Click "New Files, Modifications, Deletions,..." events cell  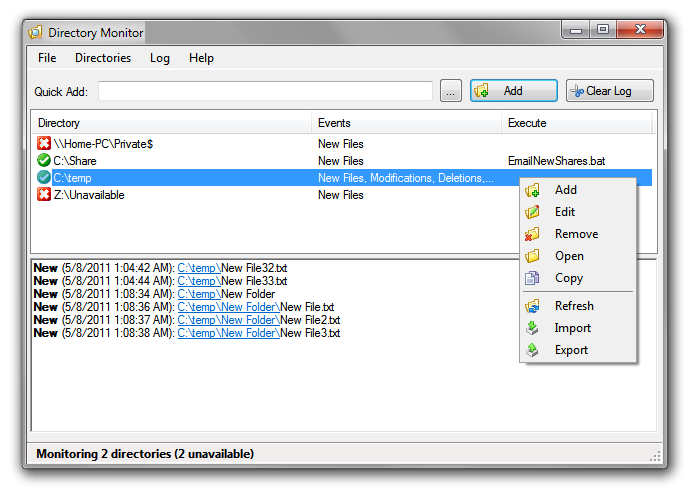pyautogui.click(x=406, y=178)
